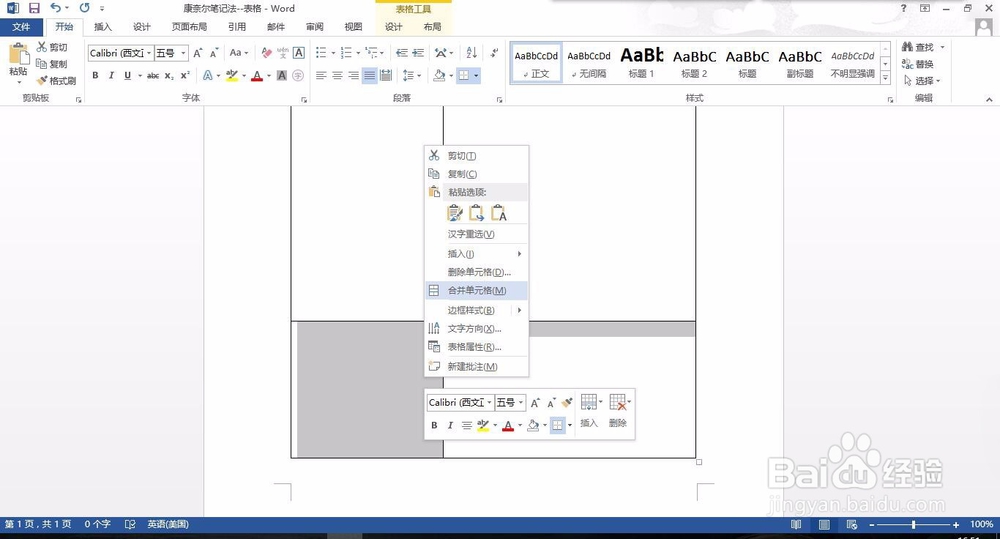This screenshot has width=1000, height=539.
Task: Toggle Bold in mini toolbar
Action: click(434, 425)
